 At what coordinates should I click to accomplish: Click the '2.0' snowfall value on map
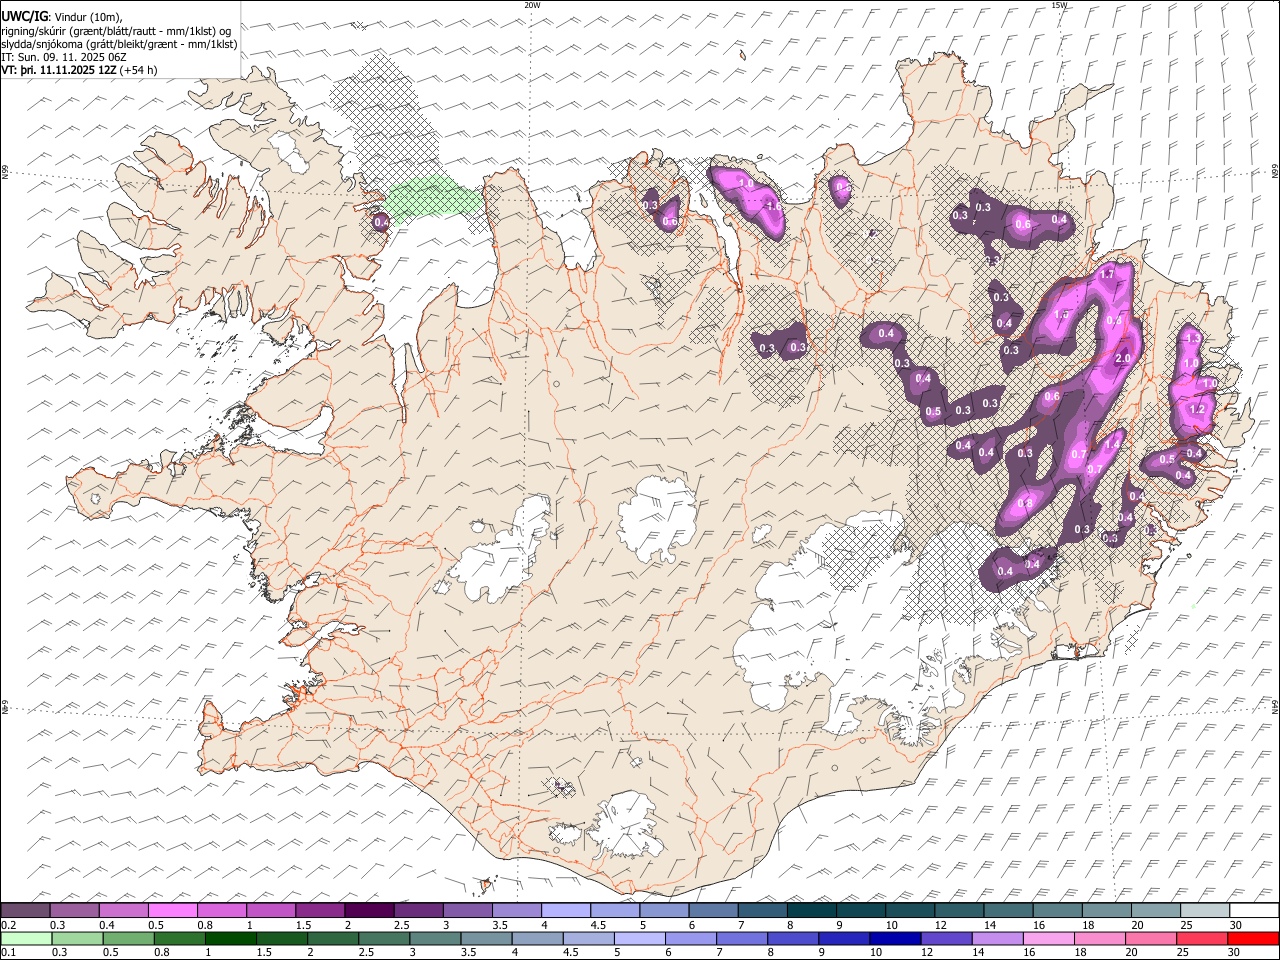point(1122,358)
